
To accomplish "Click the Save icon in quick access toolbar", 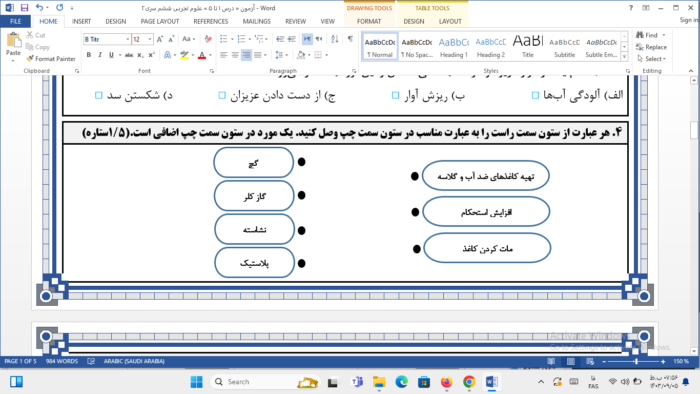I will click(24, 8).
